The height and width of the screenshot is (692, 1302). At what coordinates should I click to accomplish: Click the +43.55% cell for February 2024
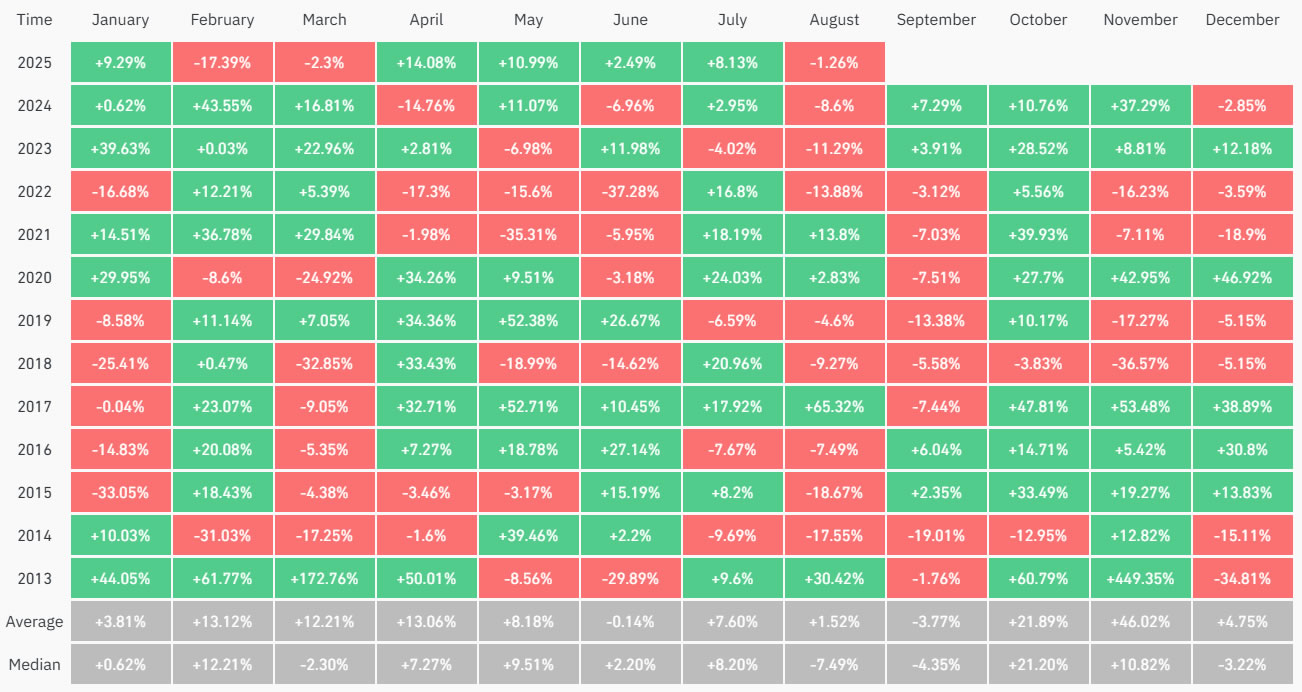coord(222,105)
